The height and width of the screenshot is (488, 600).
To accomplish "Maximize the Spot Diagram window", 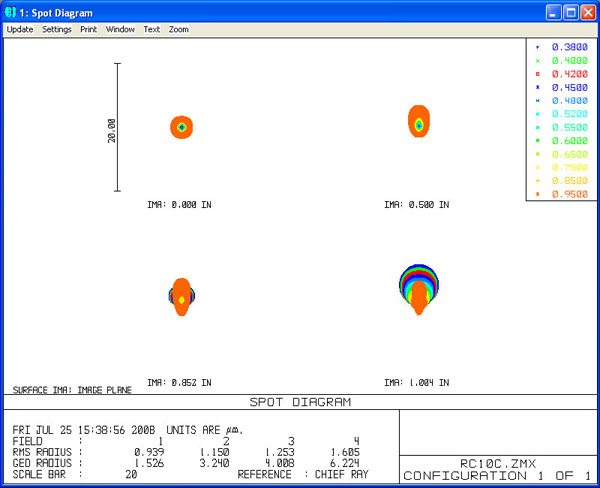I will (x=571, y=13).
